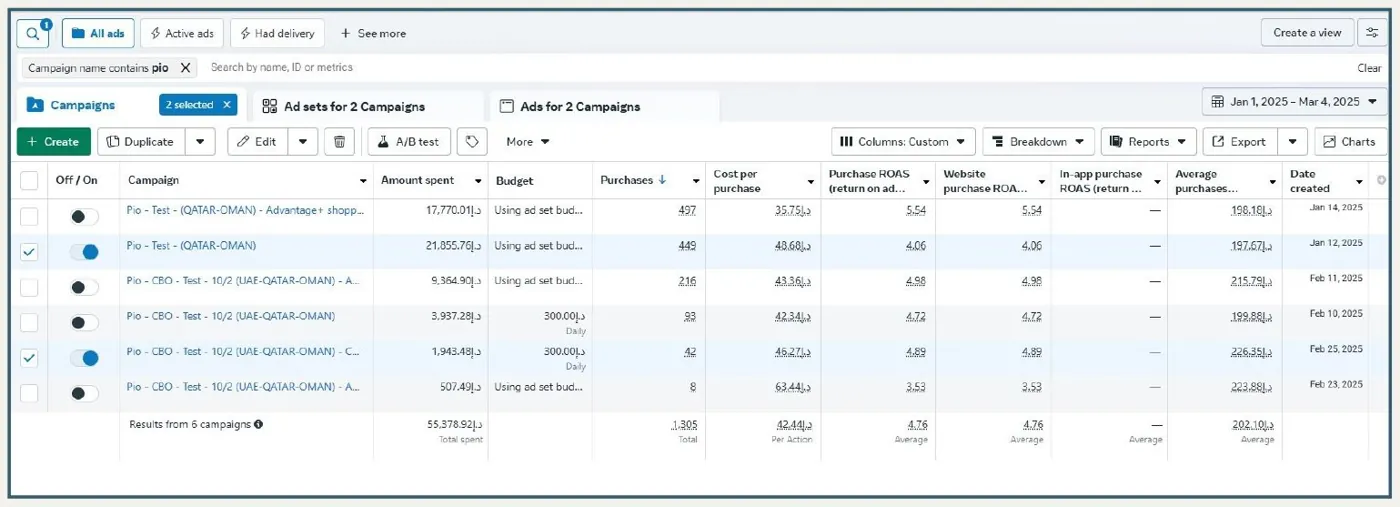
Task: Click the Budget column header
Action: [514, 181]
